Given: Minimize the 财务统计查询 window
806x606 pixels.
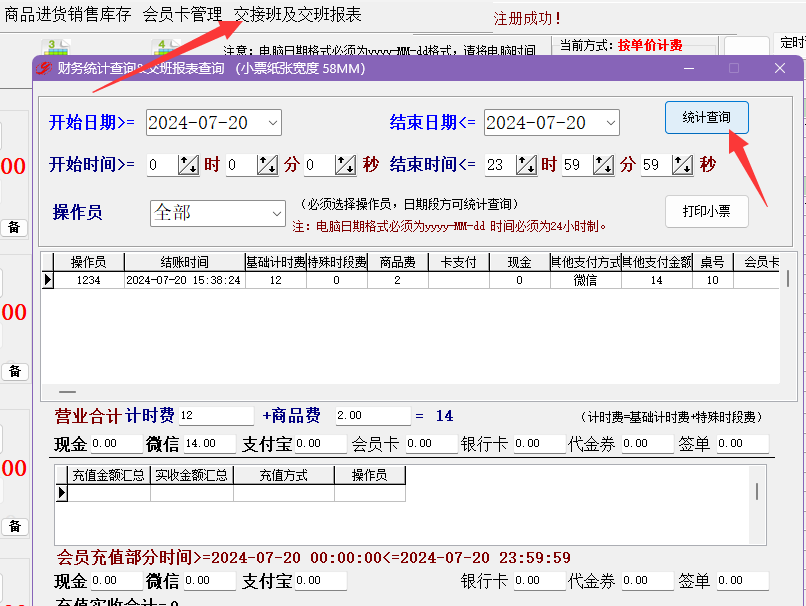Looking at the screenshot, I should [689, 68].
